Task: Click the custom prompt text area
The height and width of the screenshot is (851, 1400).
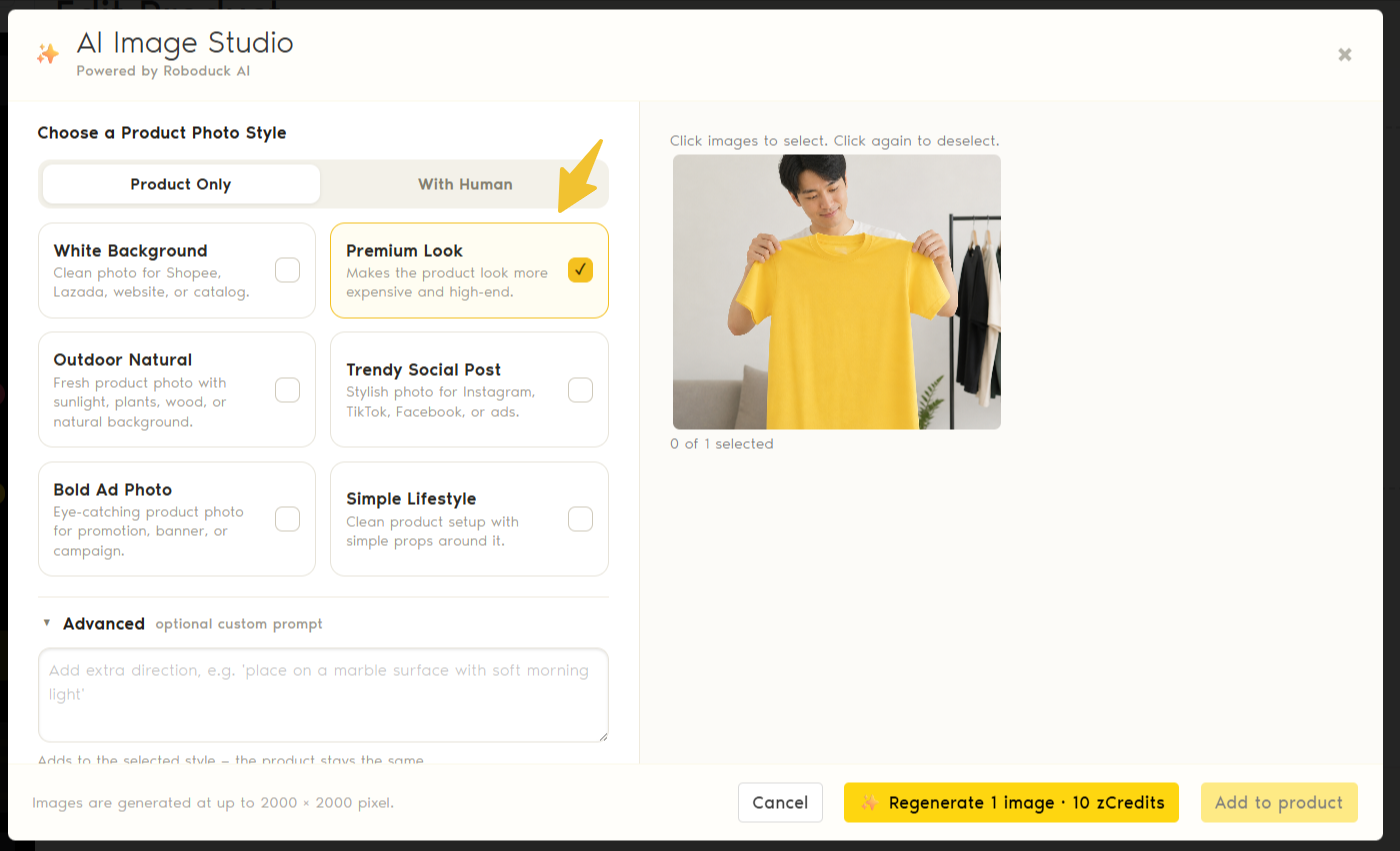Action: pyautogui.click(x=323, y=695)
